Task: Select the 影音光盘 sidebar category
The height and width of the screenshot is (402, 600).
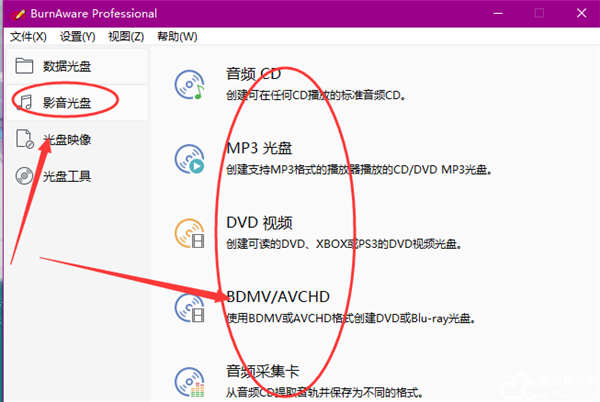Action: click(x=77, y=103)
